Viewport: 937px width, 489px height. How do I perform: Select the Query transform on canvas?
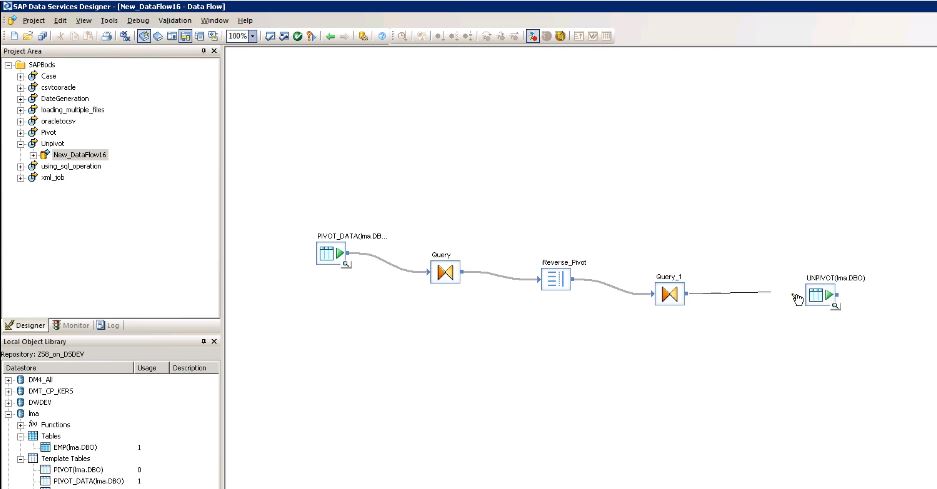coord(445,273)
